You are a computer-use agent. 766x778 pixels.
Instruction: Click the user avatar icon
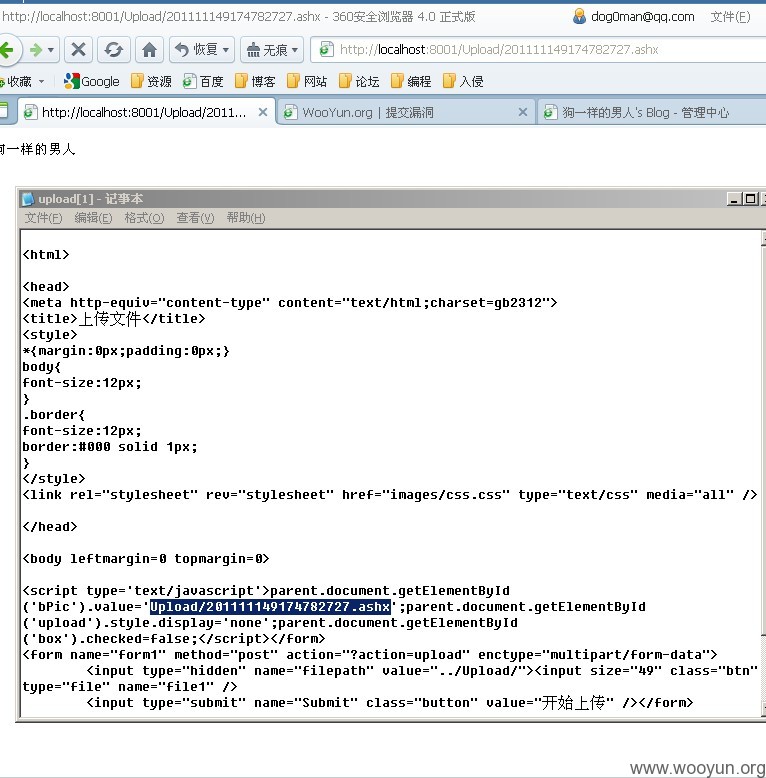[x=579, y=17]
